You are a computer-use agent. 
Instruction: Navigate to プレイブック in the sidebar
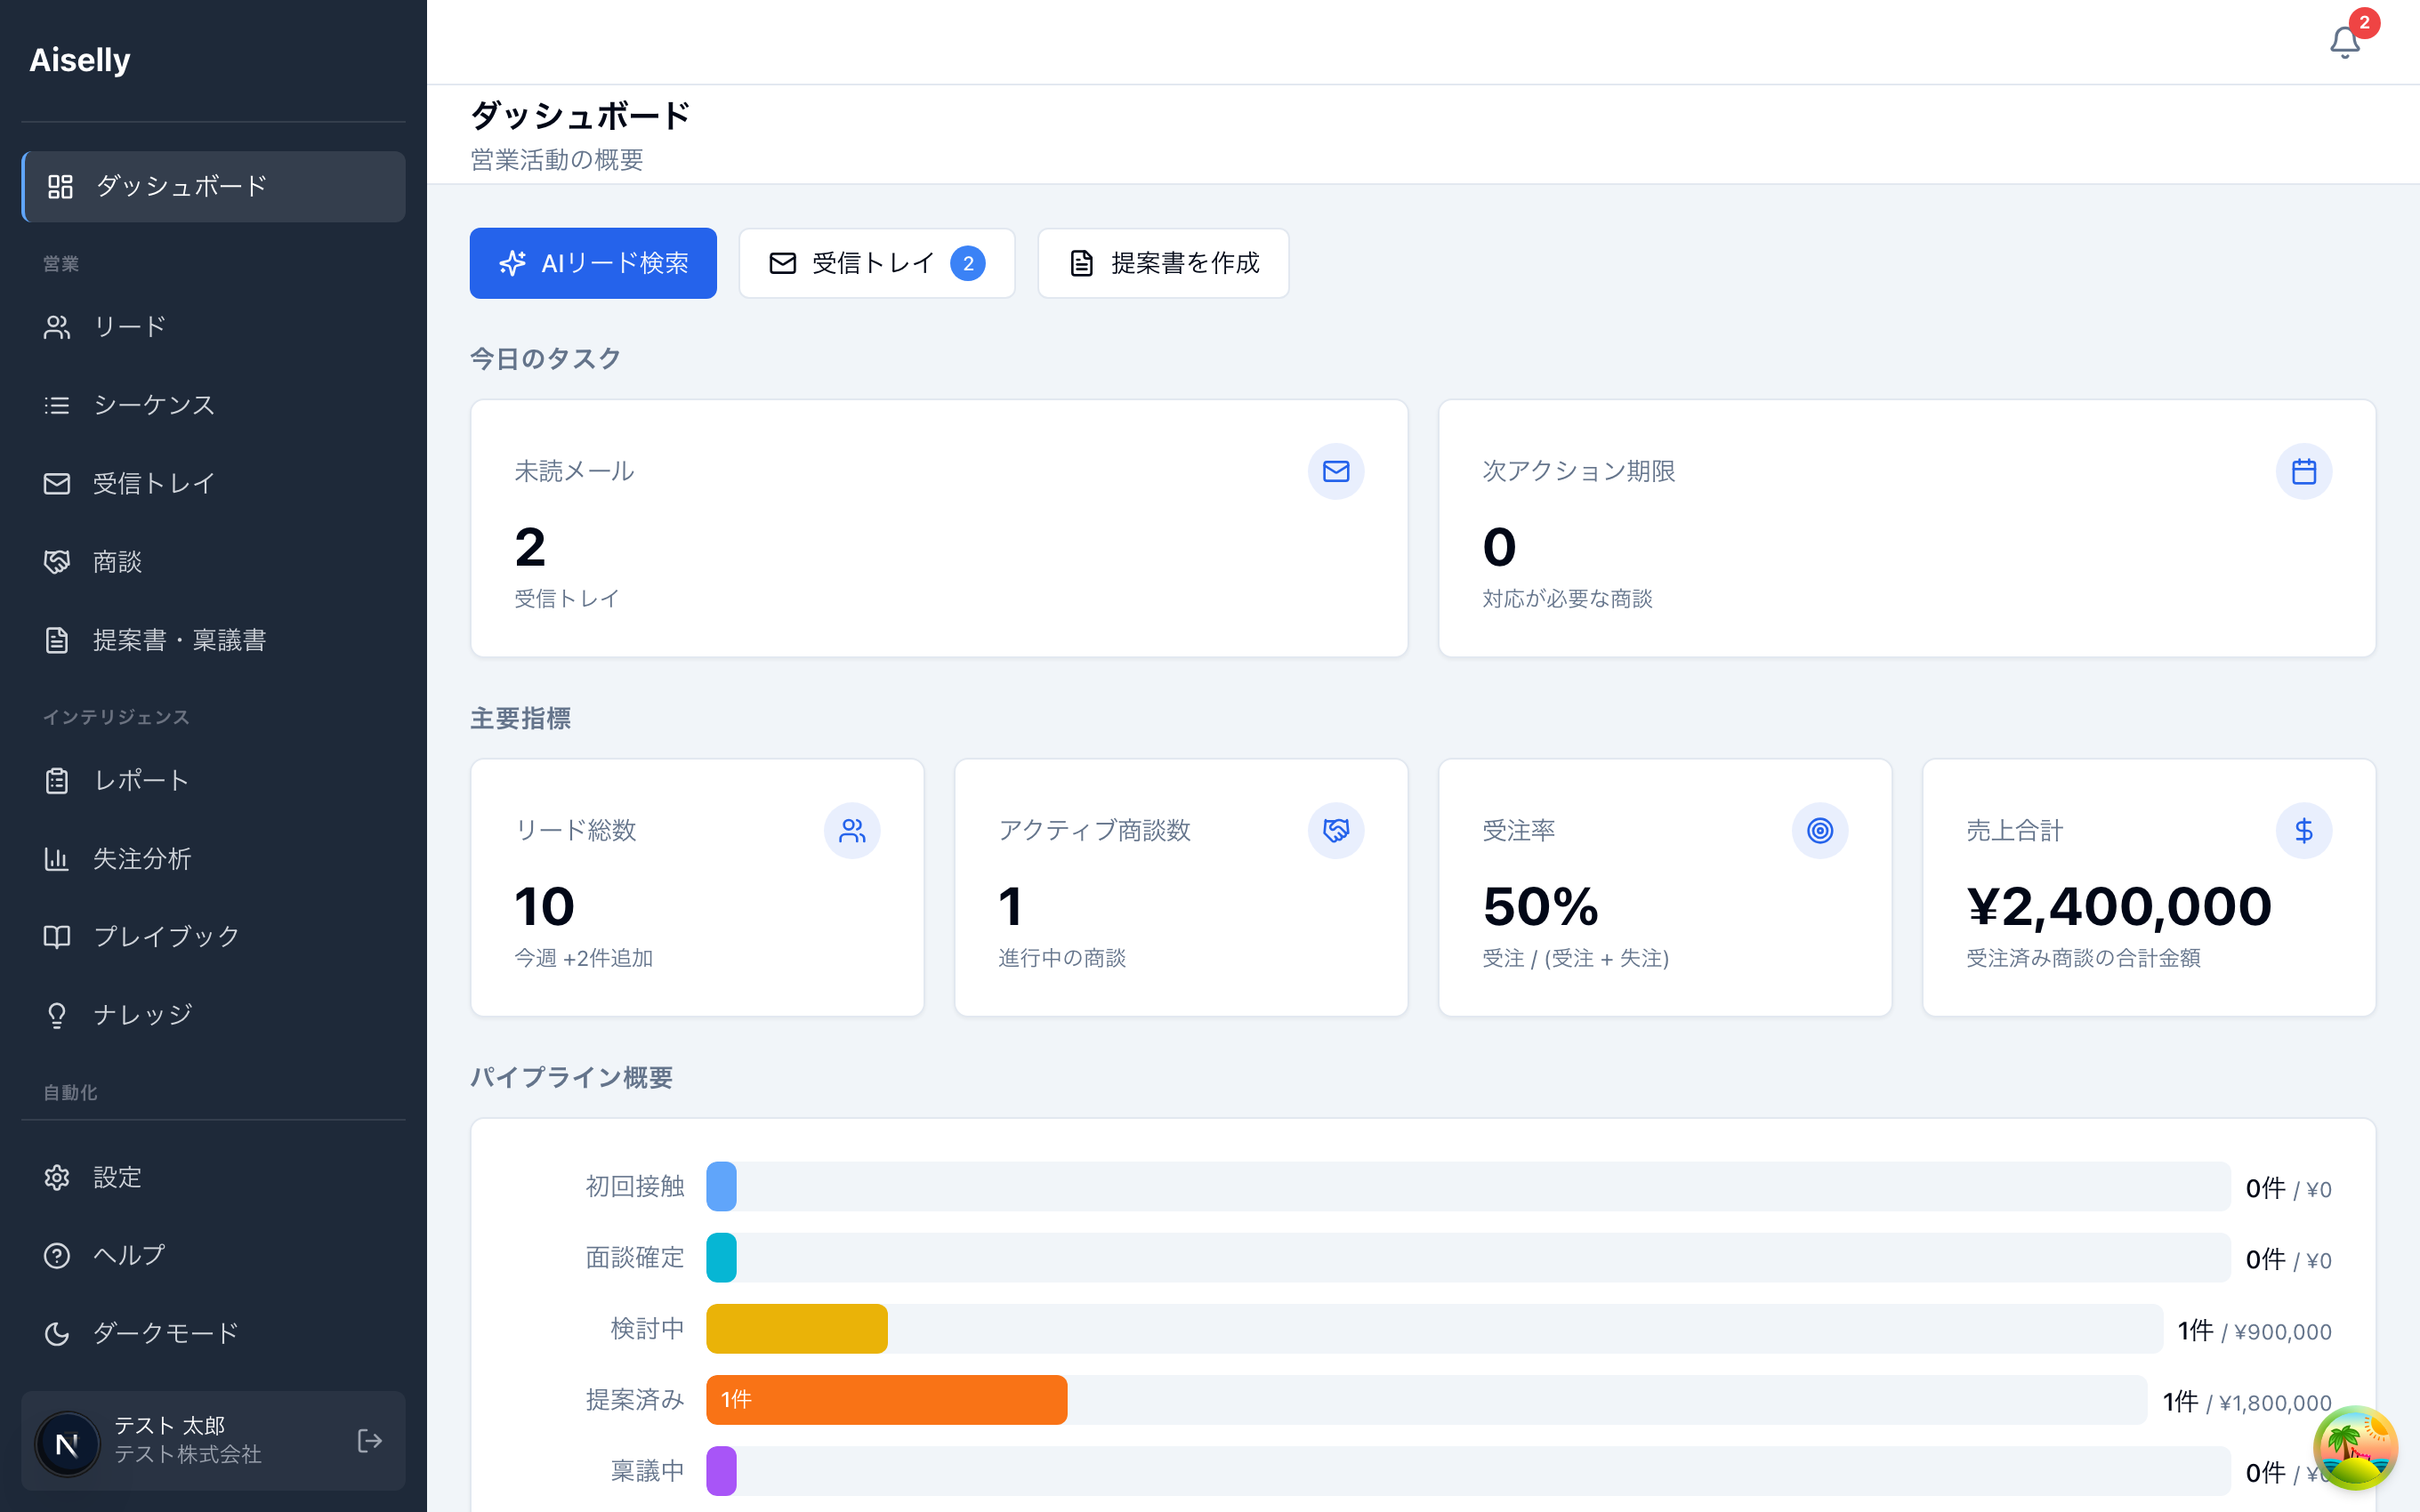(x=213, y=937)
